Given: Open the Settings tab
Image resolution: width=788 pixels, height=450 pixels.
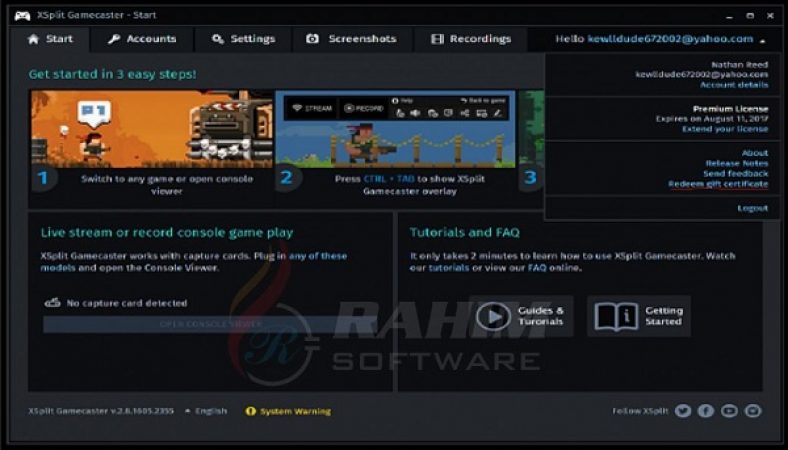Looking at the screenshot, I should pos(243,39).
